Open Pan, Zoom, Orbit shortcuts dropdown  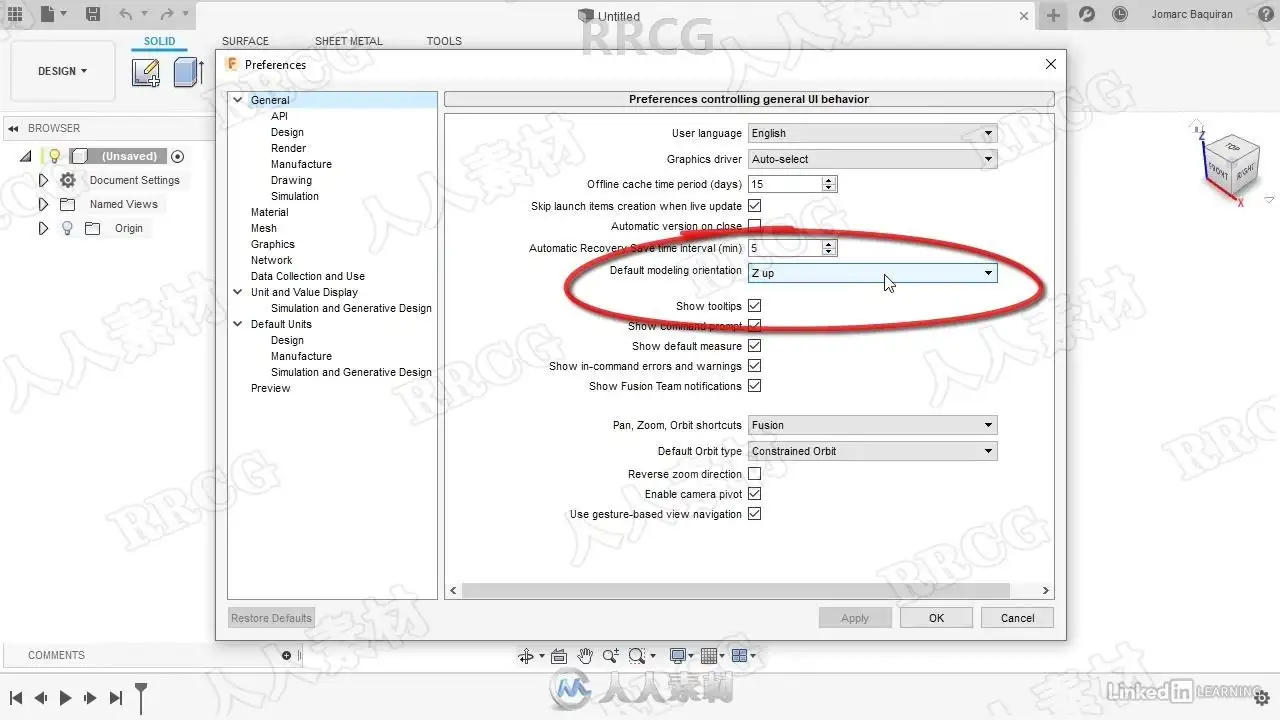pos(872,425)
